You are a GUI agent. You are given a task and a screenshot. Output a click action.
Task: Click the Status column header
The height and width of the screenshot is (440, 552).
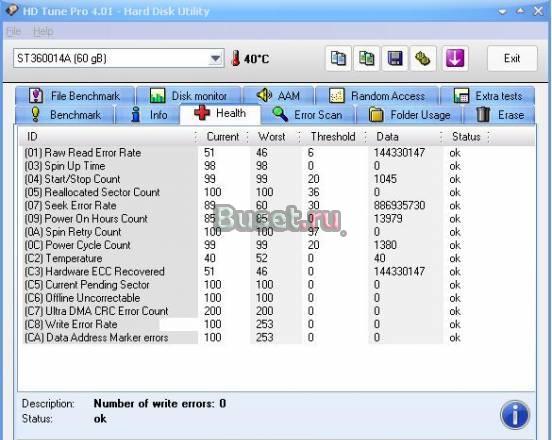[466, 137]
